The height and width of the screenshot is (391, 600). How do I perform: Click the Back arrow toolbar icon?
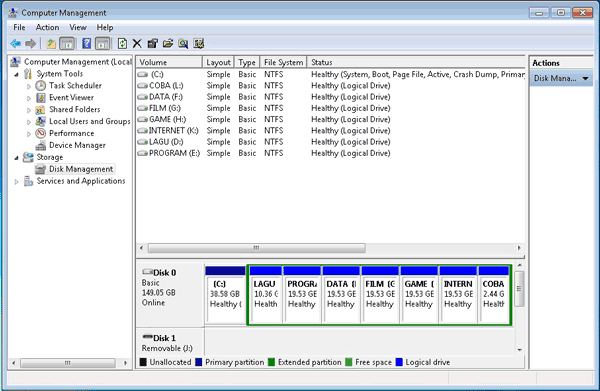tap(15, 44)
